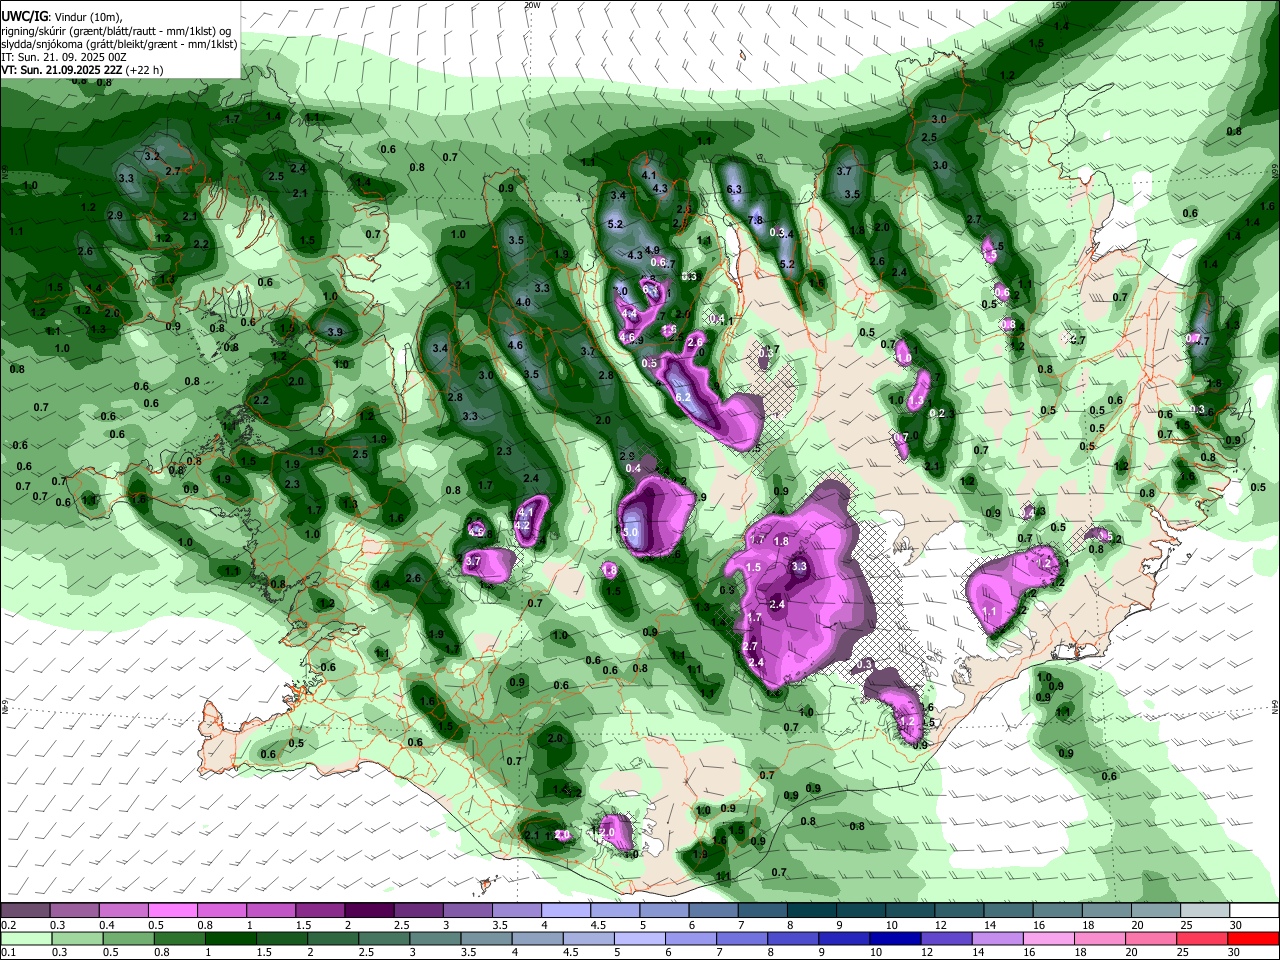Screen dimensions: 1280x960
Task: Click the 20W longitude label
Action: click(532, 5)
